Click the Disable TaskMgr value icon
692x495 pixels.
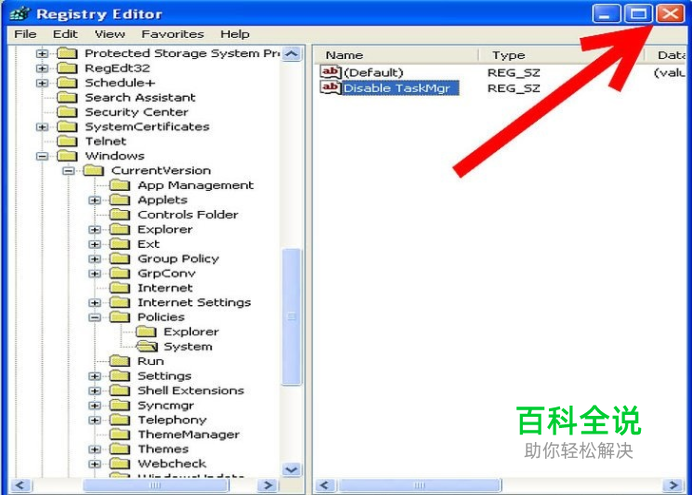coord(331,87)
